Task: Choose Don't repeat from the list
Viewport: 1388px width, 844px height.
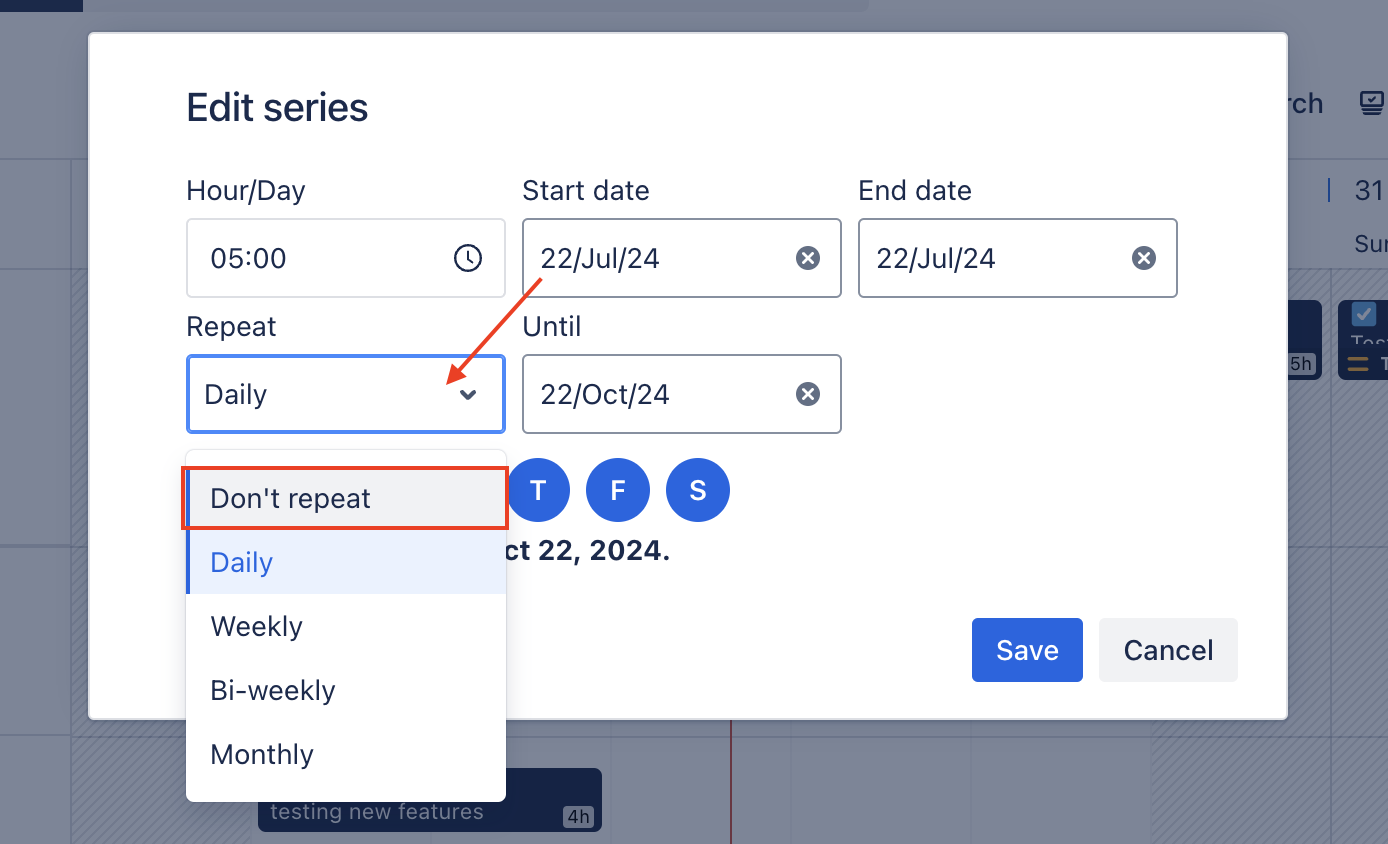Action: click(346, 498)
